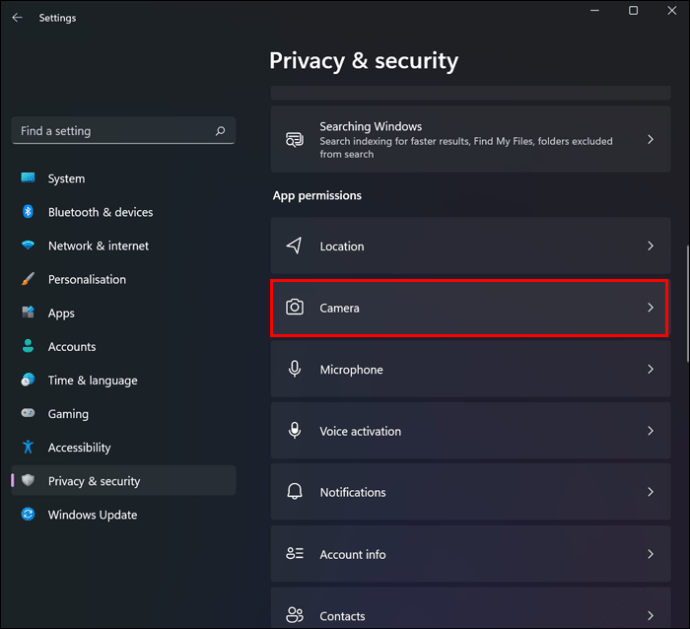This screenshot has width=690, height=629.
Task: Click the Wi-Fi Network icon in sidebar
Action: (28, 245)
